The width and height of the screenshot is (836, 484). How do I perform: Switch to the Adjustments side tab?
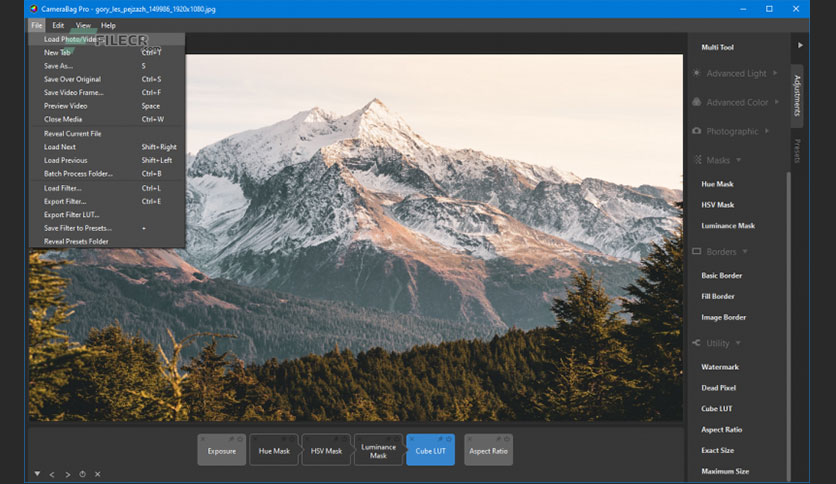pos(797,95)
